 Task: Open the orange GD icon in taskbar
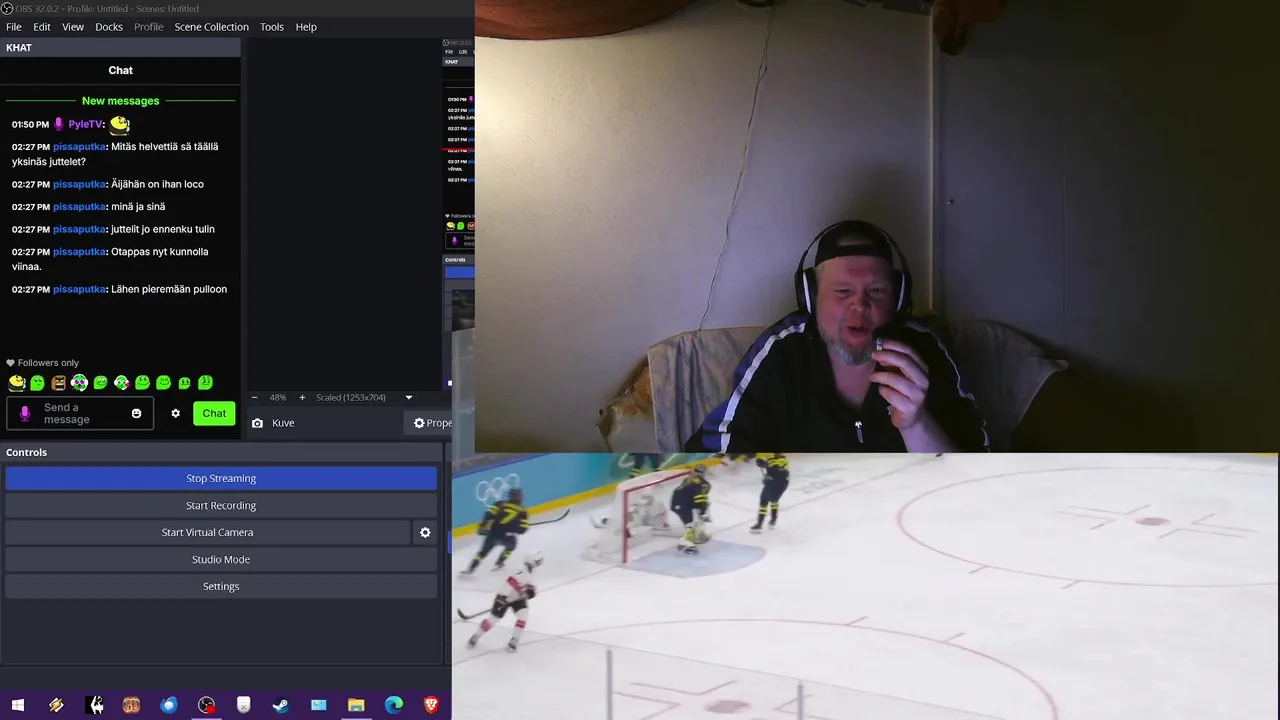click(131, 705)
